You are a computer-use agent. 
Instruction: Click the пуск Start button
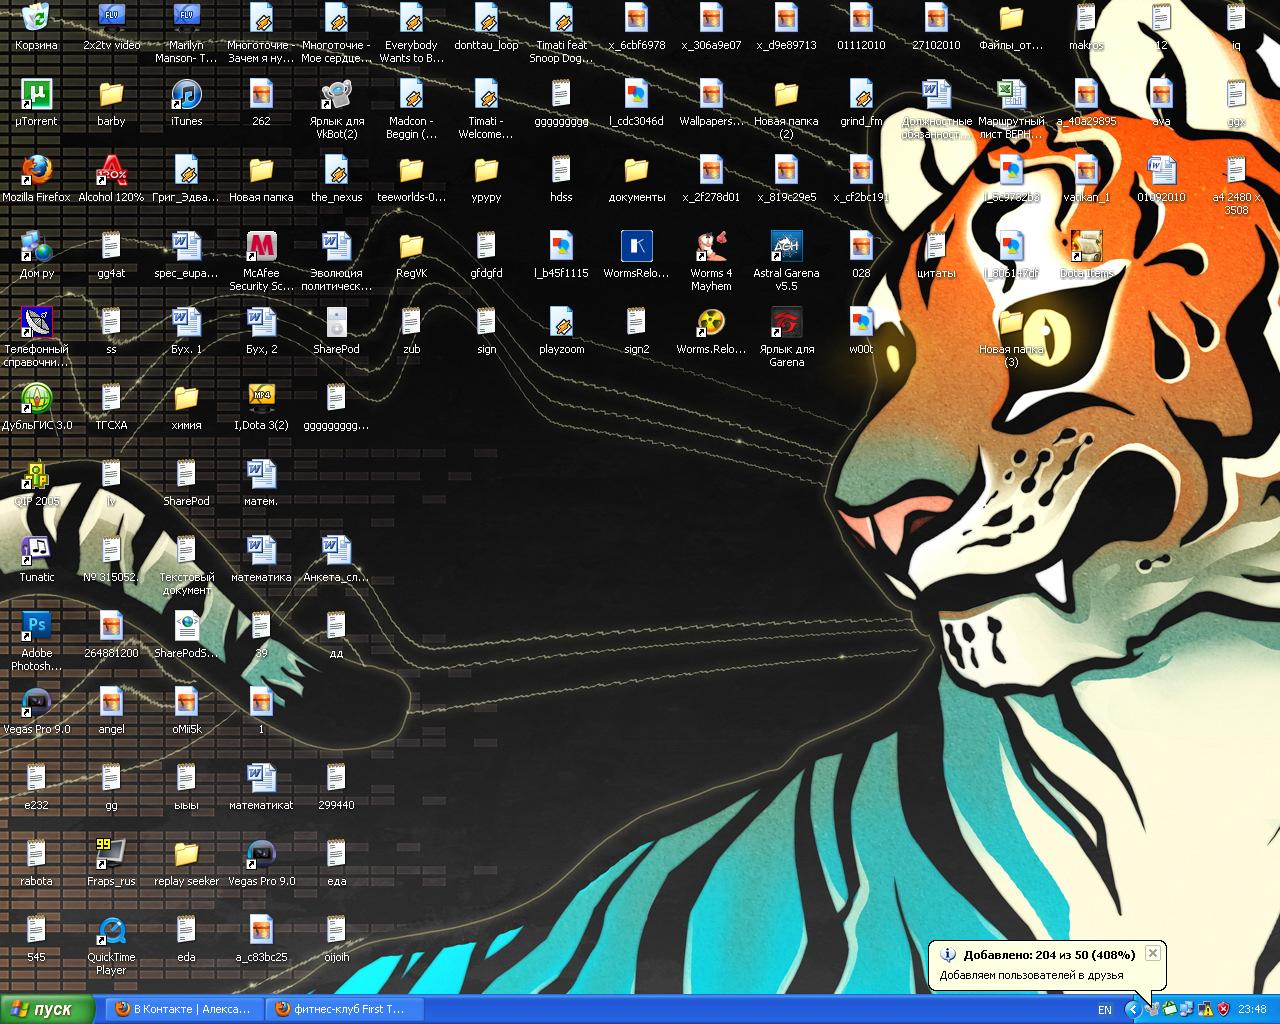click(x=47, y=1009)
